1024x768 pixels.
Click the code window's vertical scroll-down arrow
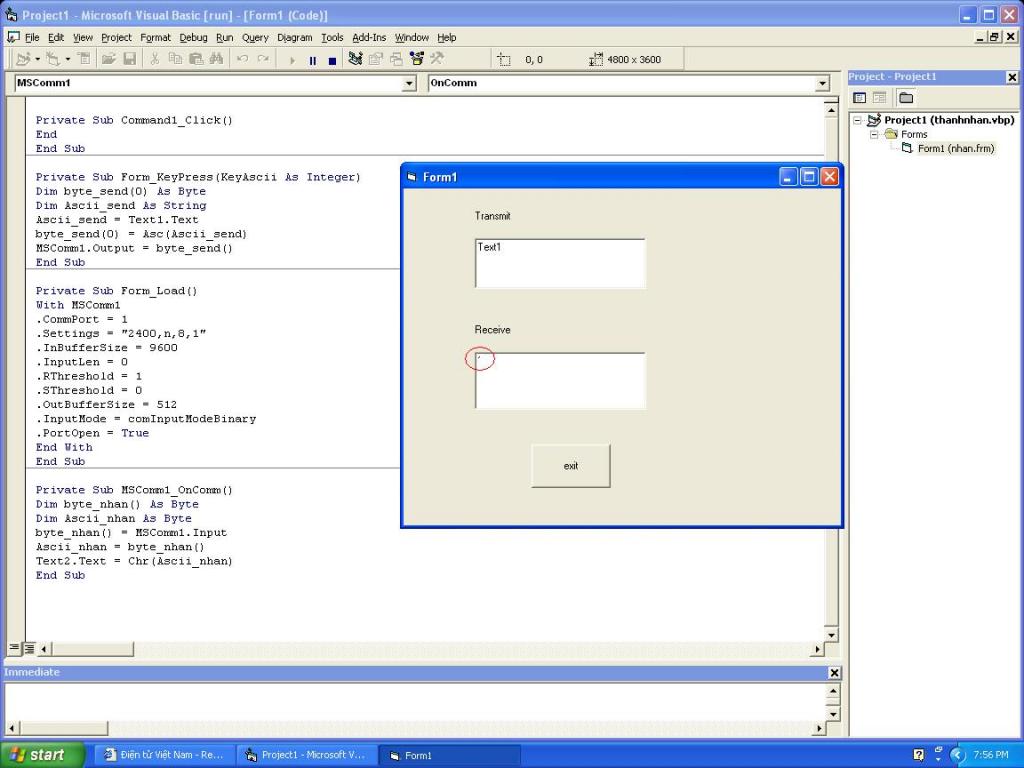[x=830, y=635]
